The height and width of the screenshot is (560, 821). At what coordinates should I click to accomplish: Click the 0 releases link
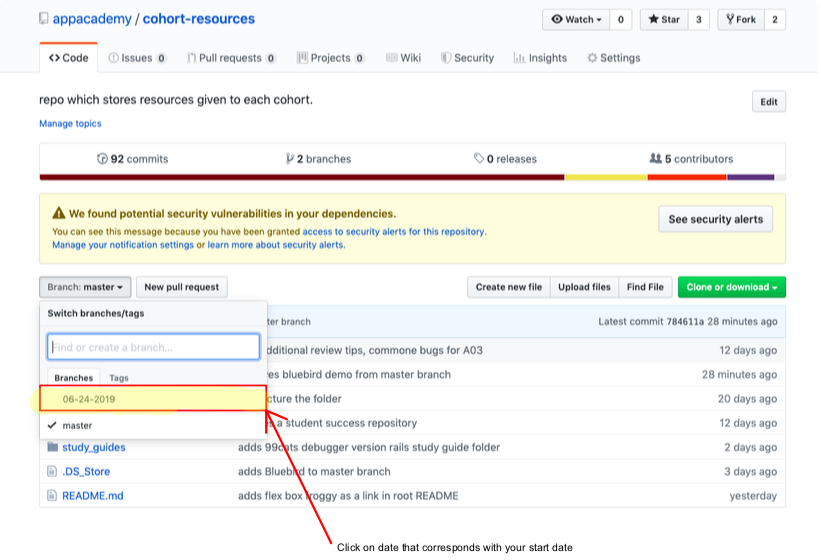505,159
